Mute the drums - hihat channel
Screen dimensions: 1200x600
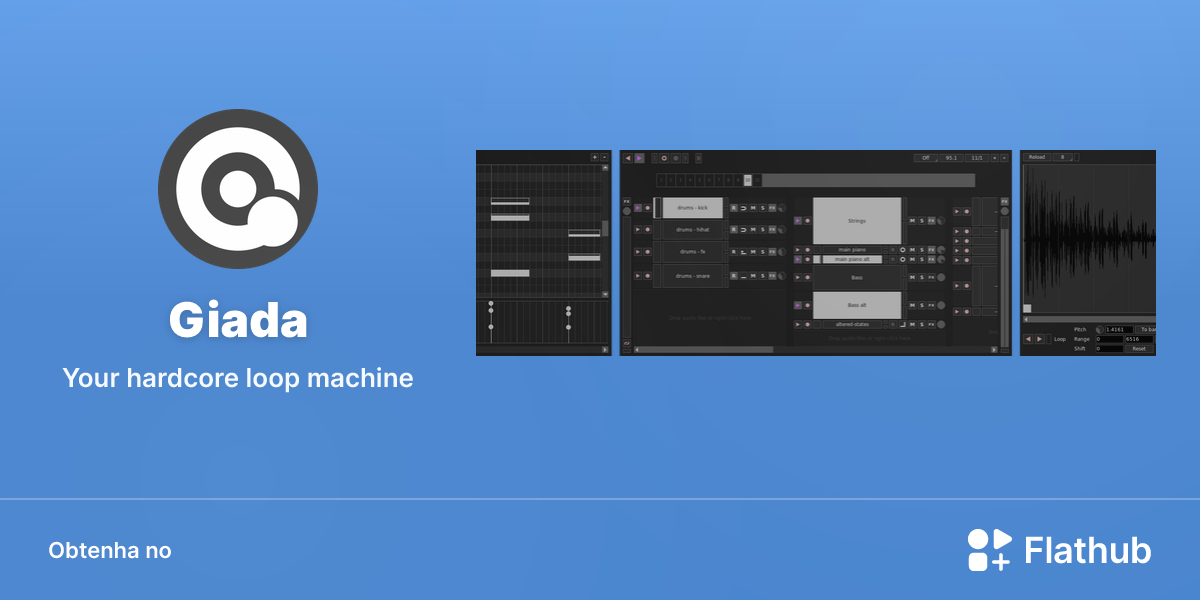pyautogui.click(x=753, y=230)
